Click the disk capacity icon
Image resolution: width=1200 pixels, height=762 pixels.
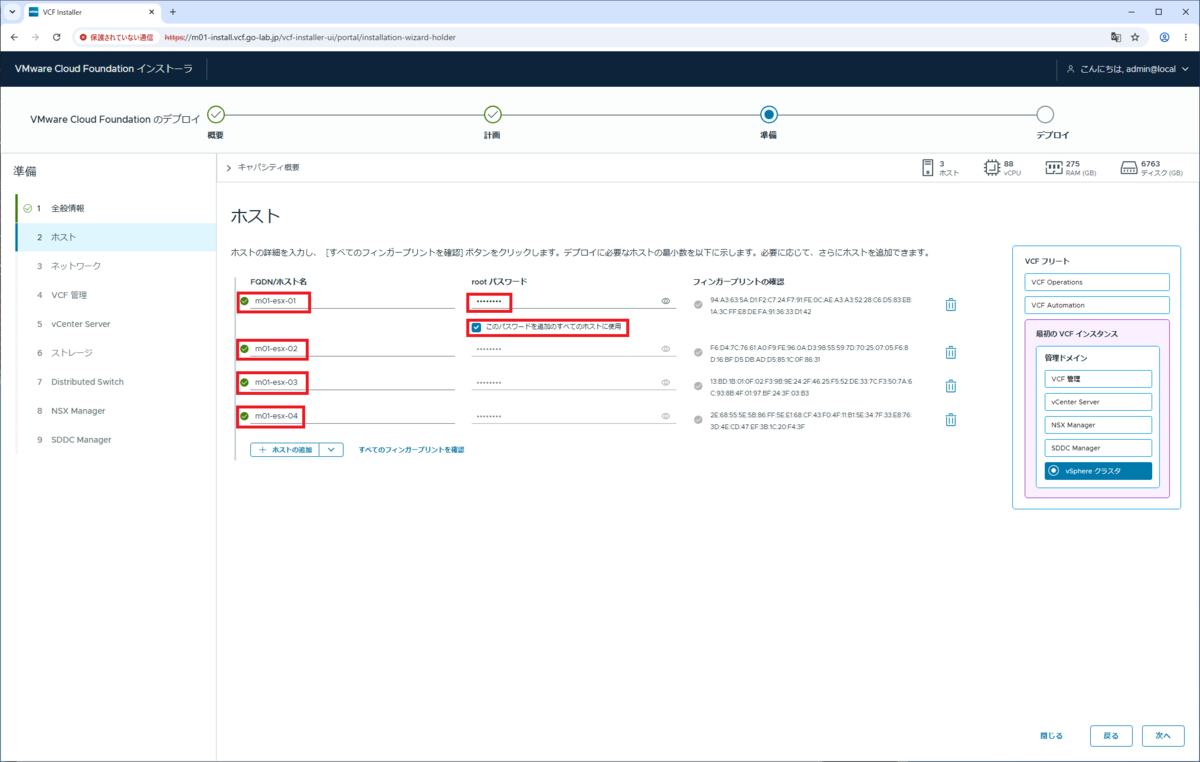point(1128,168)
